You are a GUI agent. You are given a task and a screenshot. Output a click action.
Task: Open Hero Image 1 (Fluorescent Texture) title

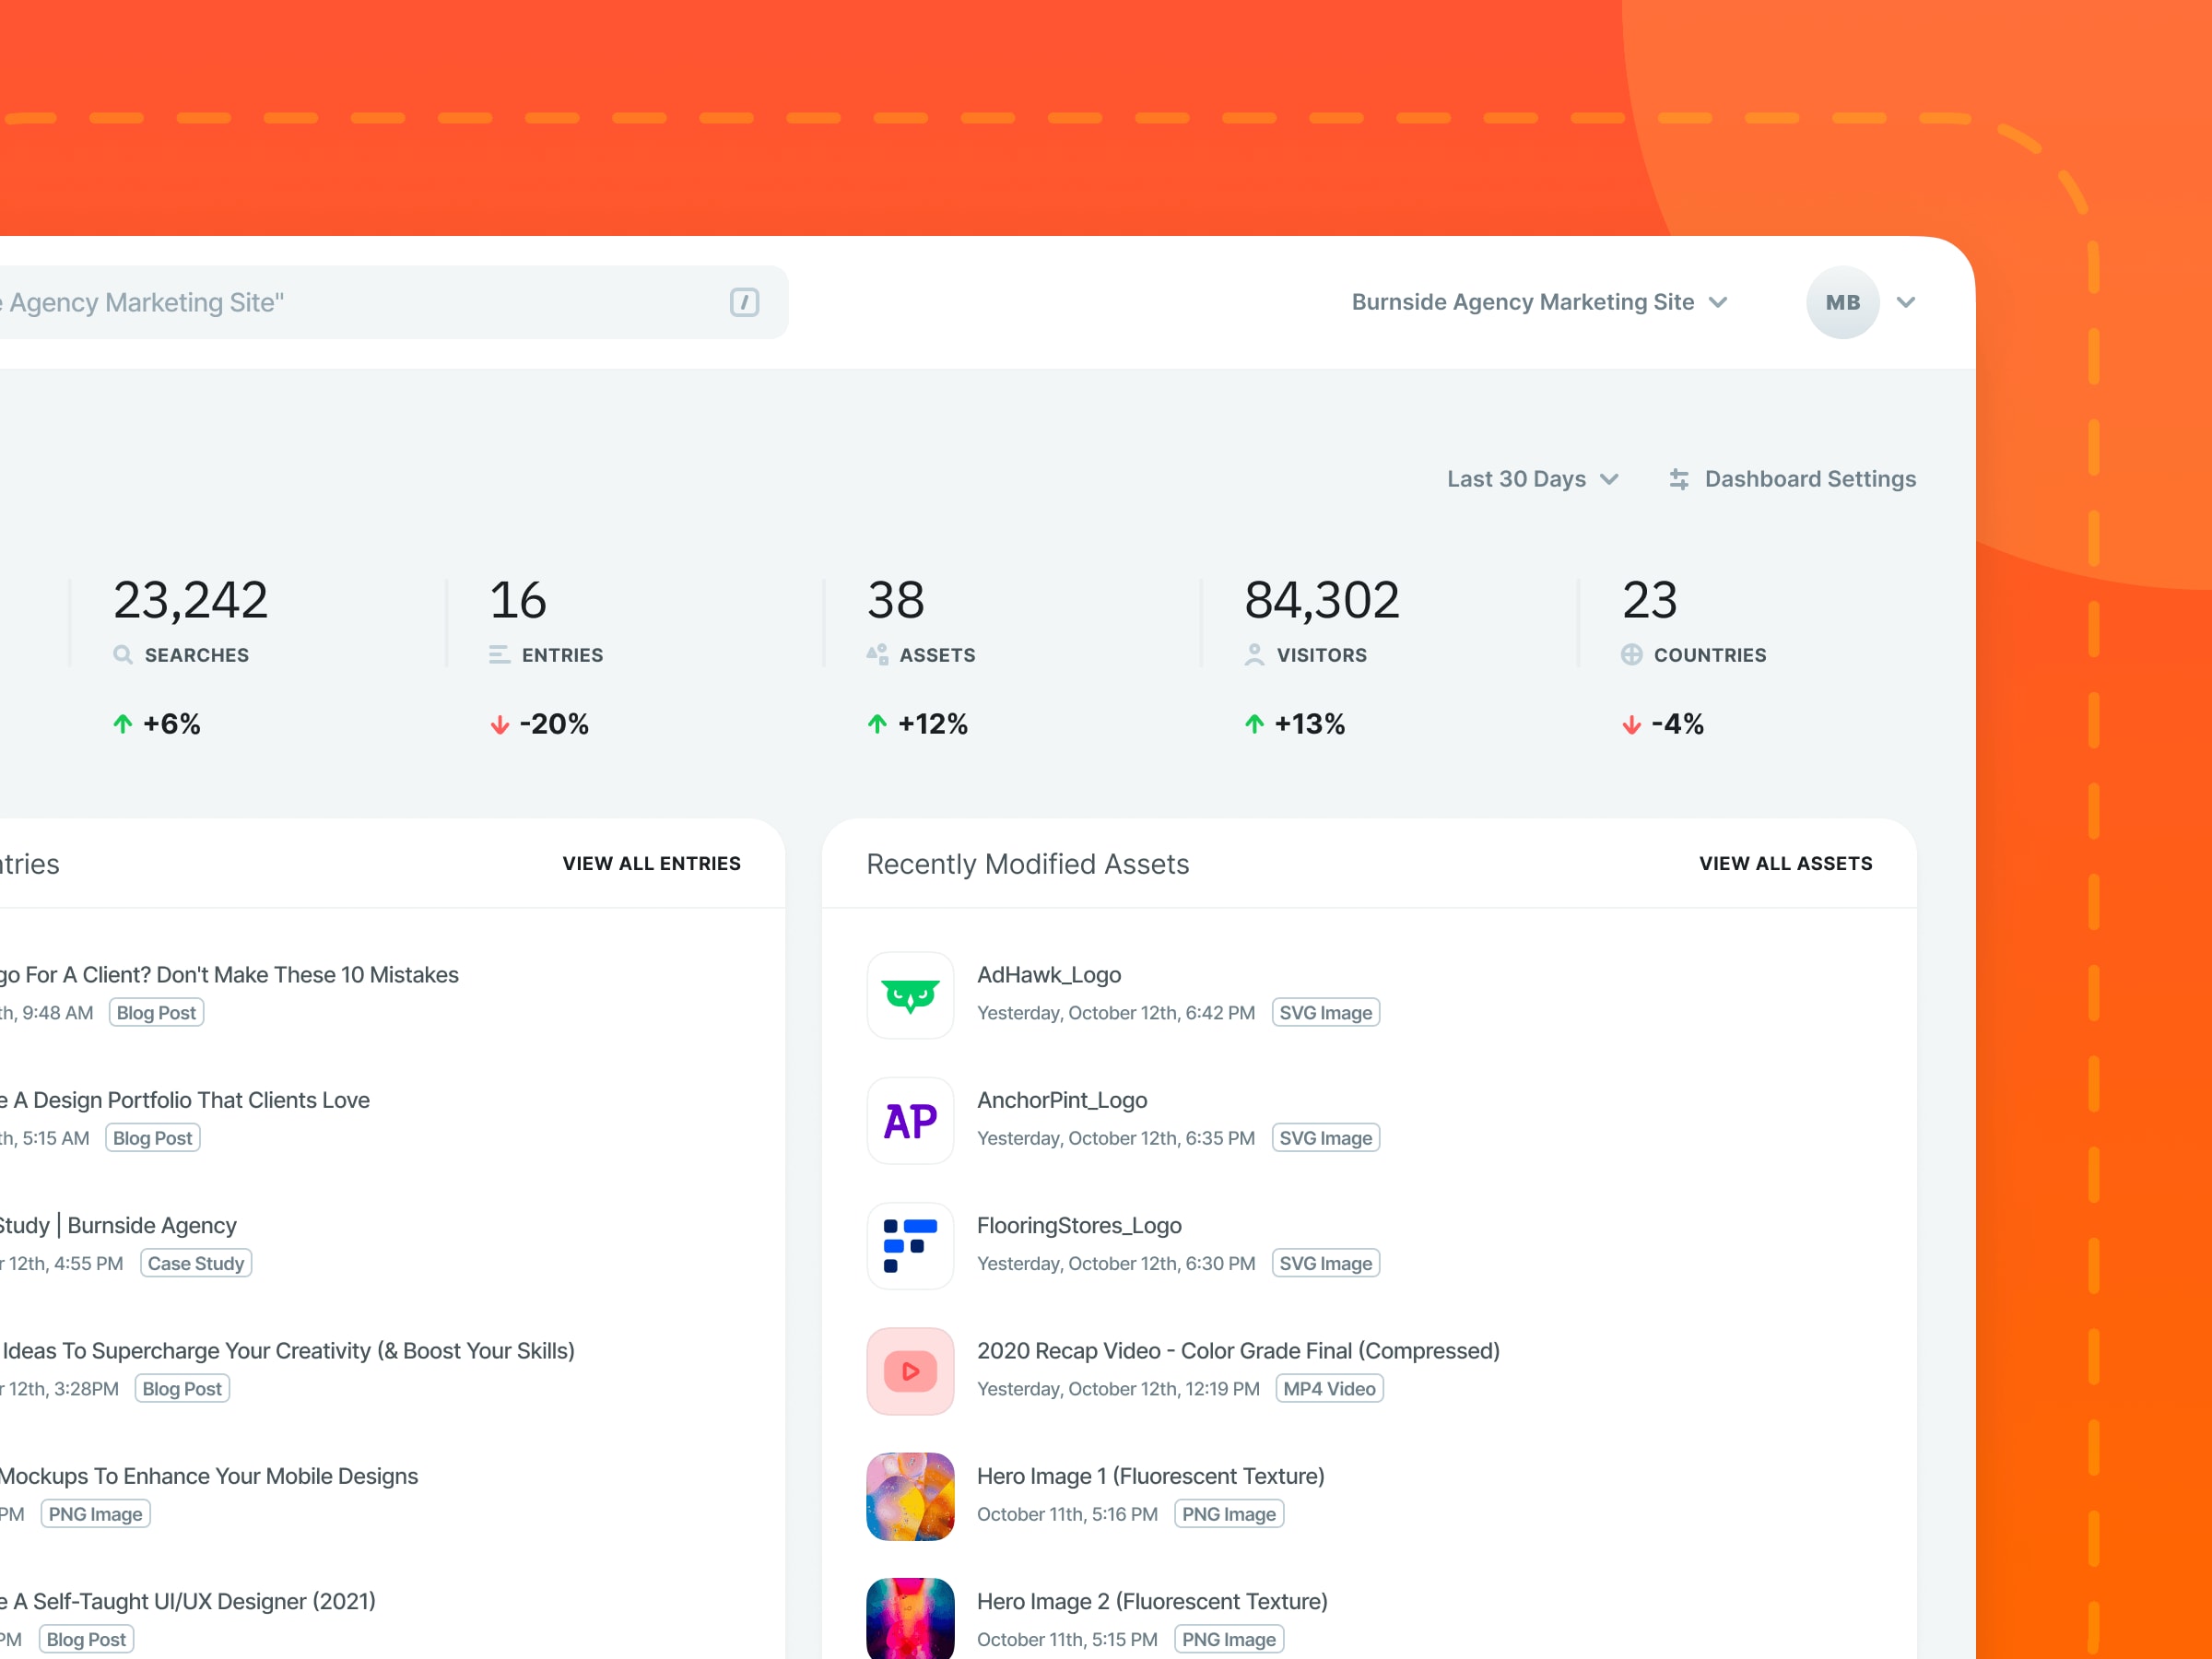[1150, 1476]
